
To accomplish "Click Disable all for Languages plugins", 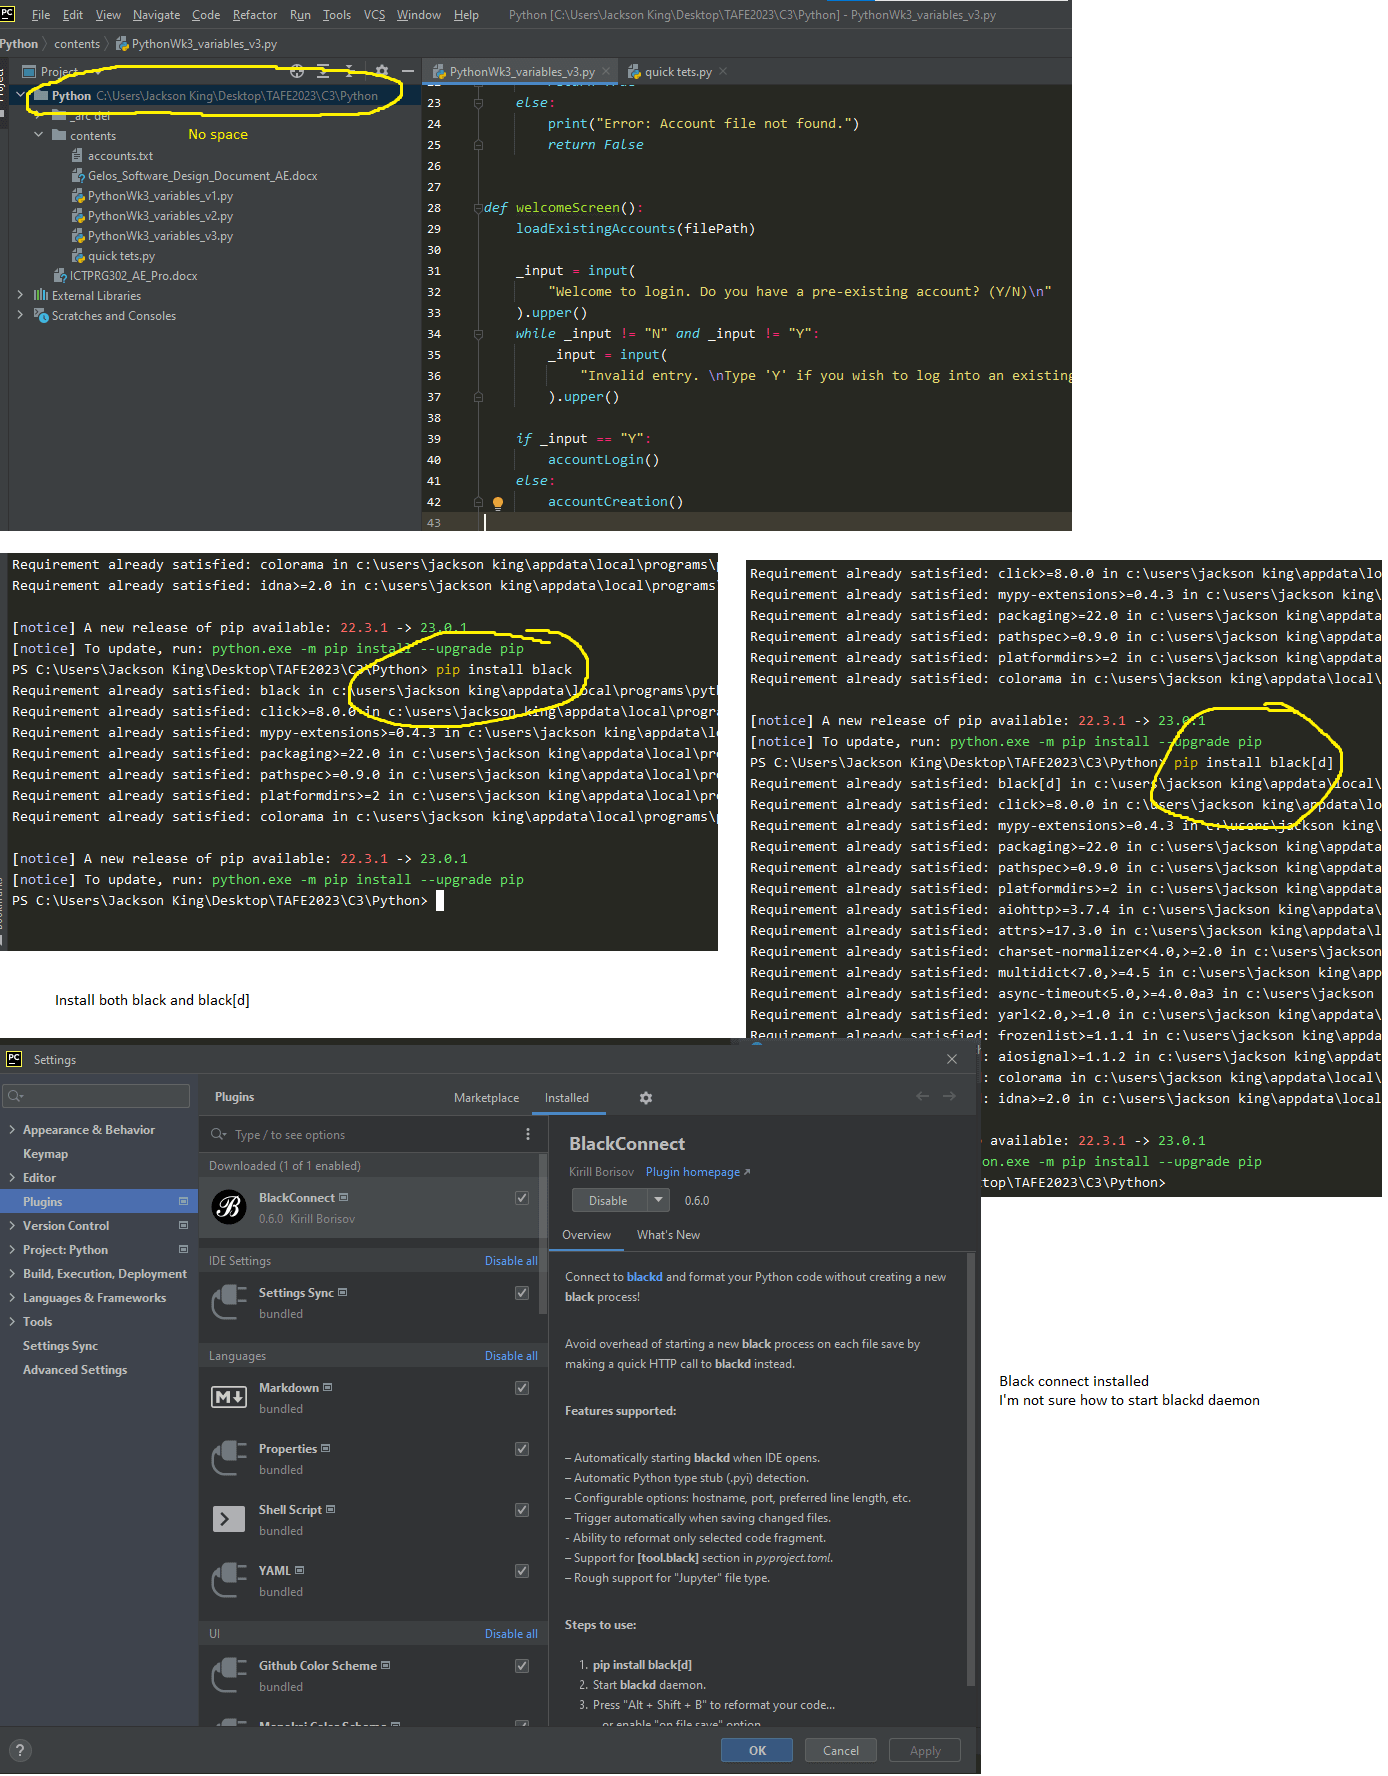I will (511, 1356).
